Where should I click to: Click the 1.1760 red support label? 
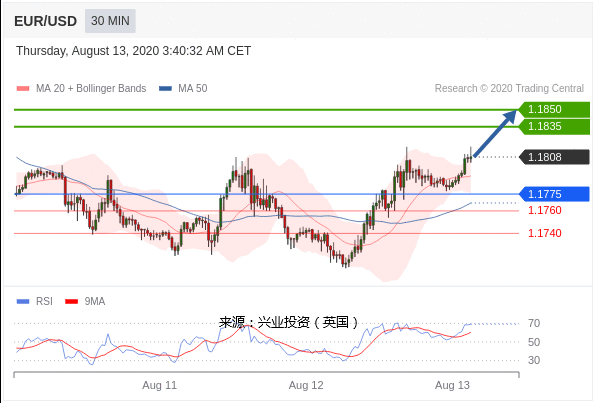tap(545, 210)
